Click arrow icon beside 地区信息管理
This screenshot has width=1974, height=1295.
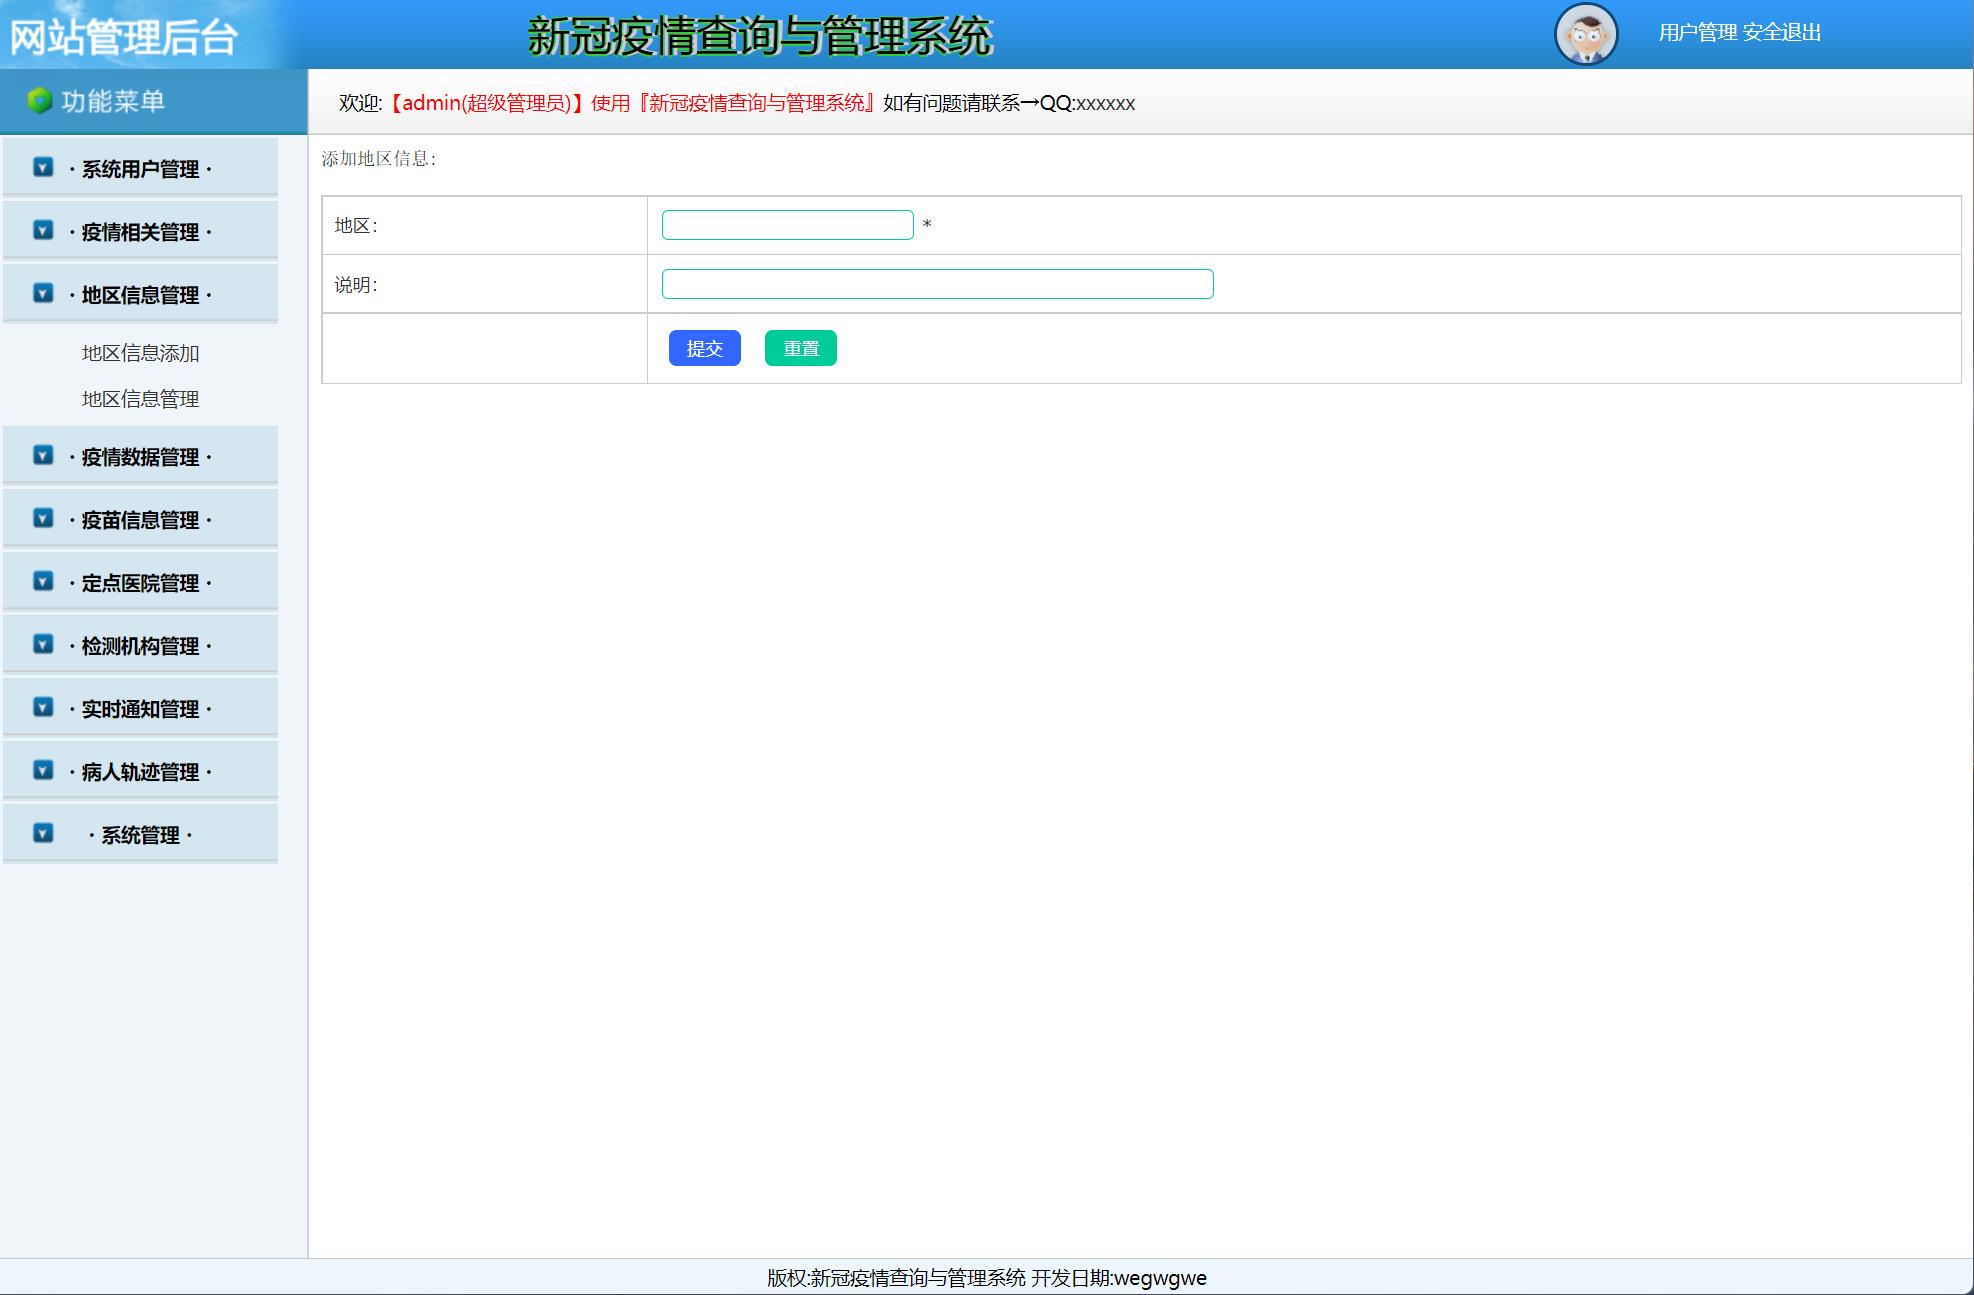pos(43,293)
